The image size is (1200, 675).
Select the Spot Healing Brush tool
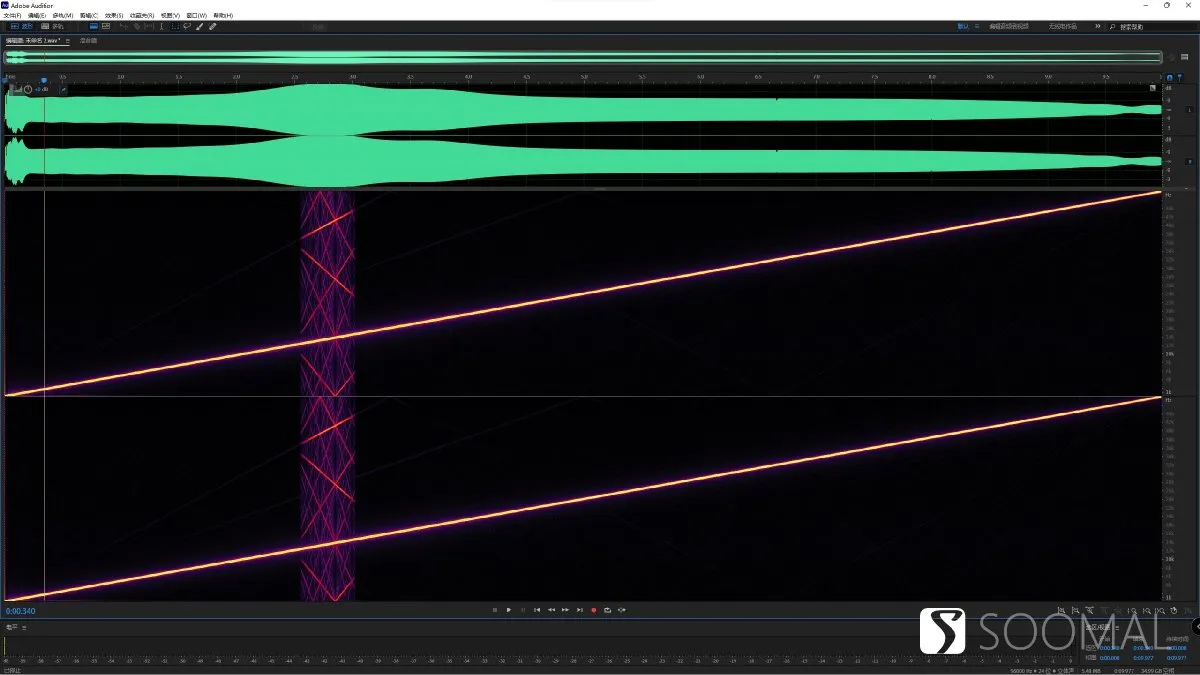coord(212,26)
